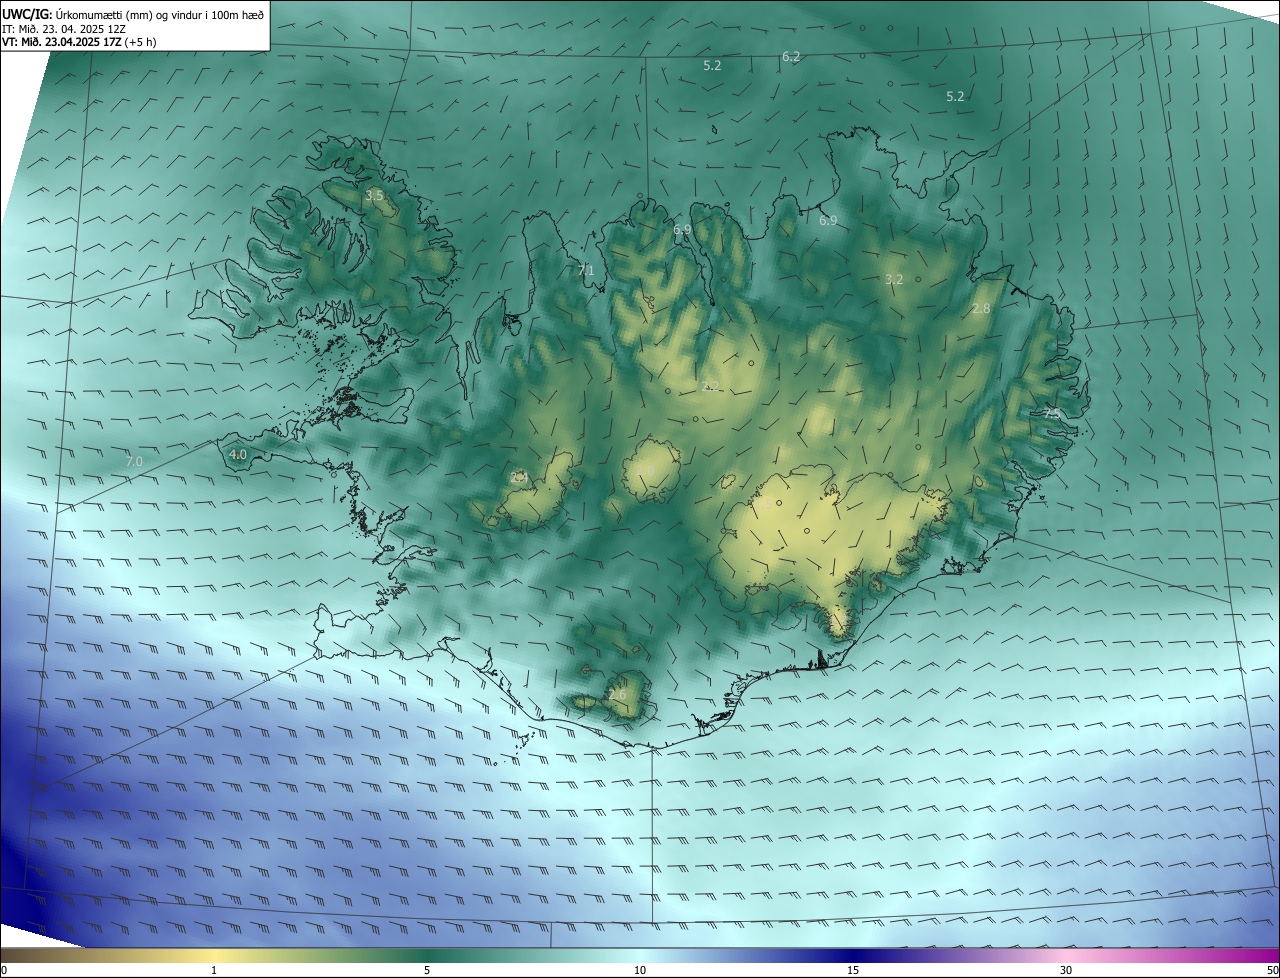Viewport: 1280px width, 978px height.
Task: Click the 2.8 value in east Iceland
Action: pyautogui.click(x=981, y=309)
